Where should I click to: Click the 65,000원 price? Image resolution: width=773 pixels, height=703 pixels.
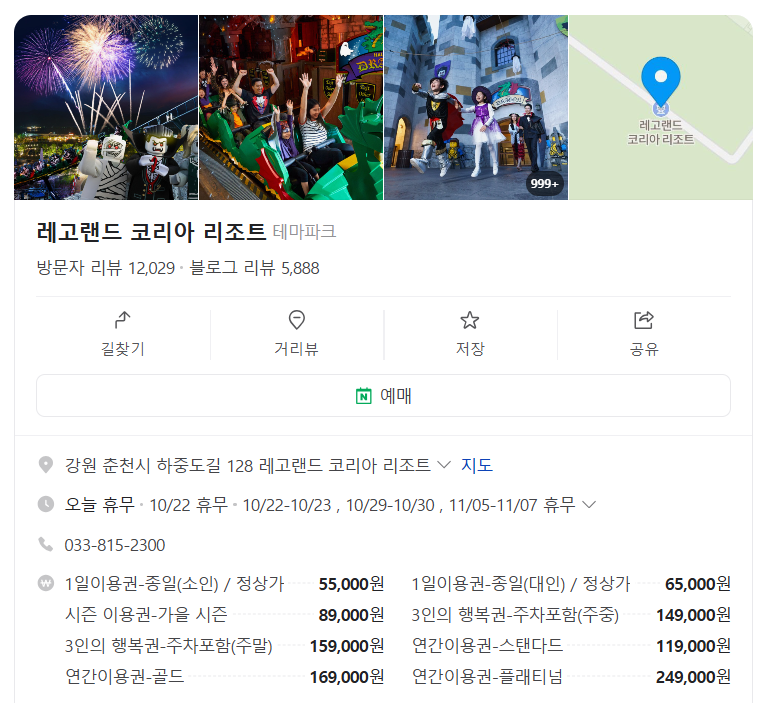coord(698,584)
